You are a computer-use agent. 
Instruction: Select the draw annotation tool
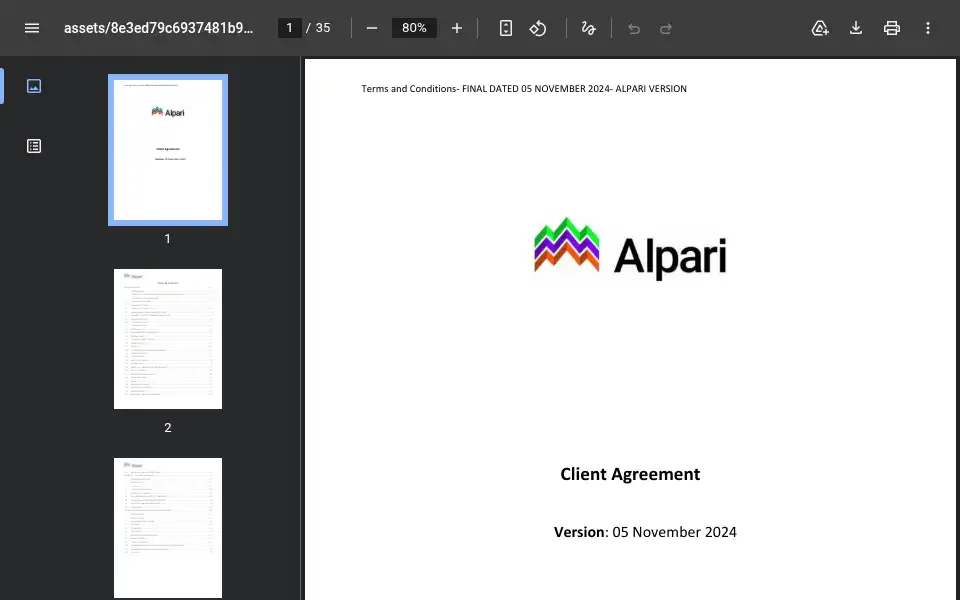pyautogui.click(x=588, y=28)
